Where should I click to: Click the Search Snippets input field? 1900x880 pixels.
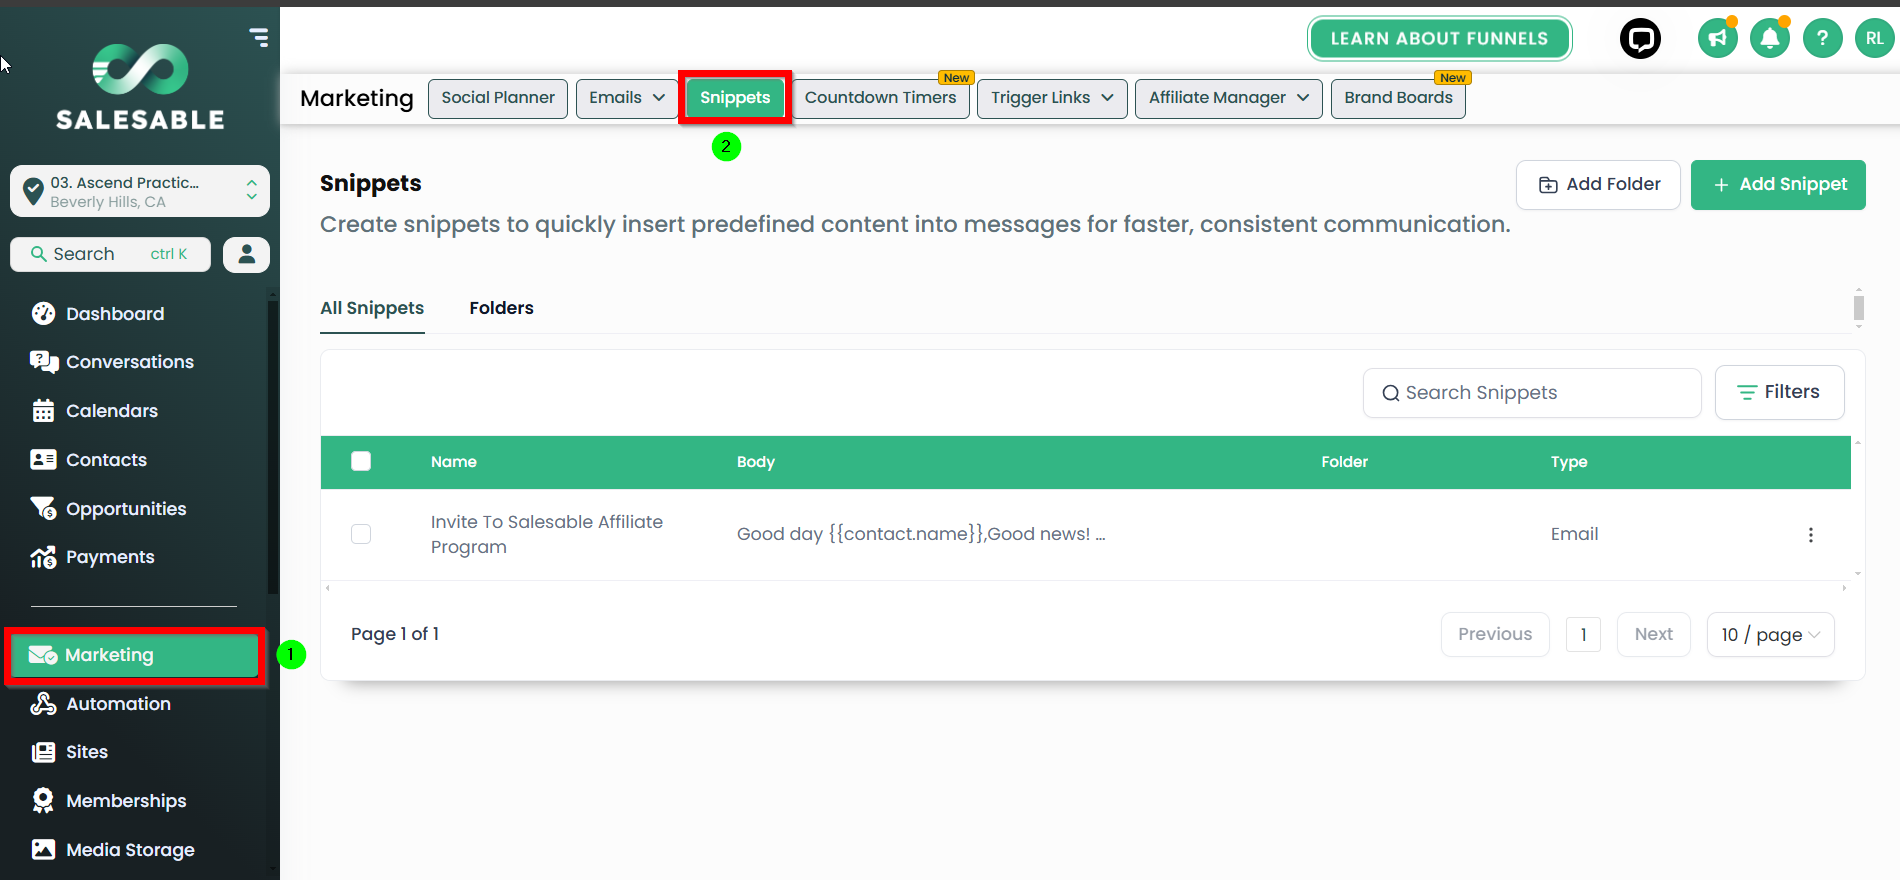[x=1532, y=393]
